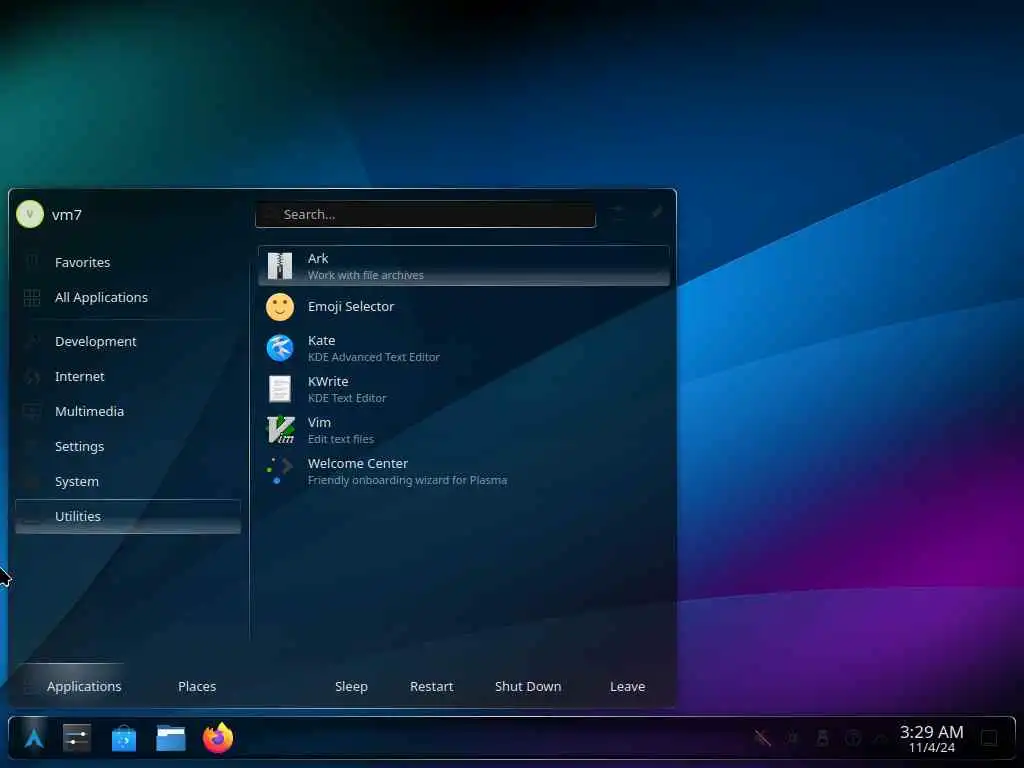Screen dimensions: 1024x768
Task: Click the muted audio tray icon
Action: point(761,739)
